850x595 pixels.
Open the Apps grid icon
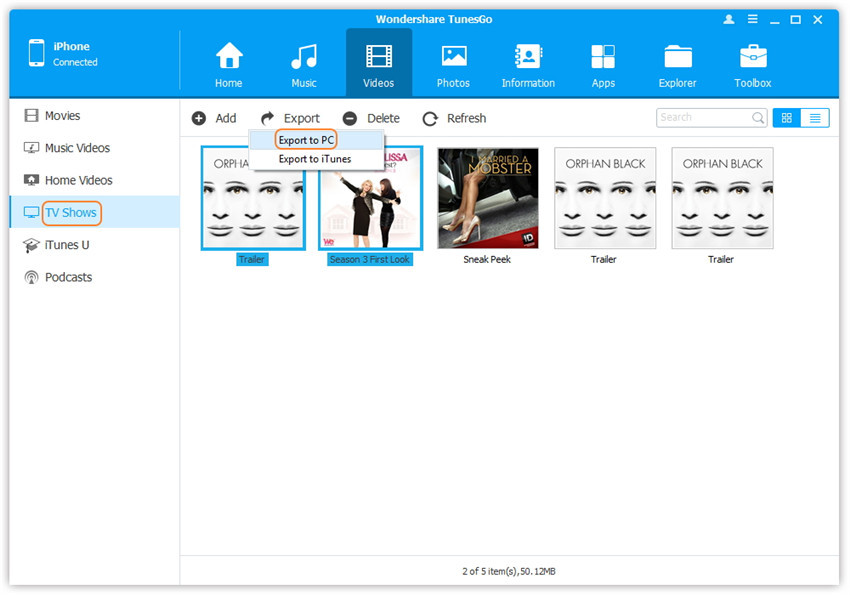coord(603,58)
